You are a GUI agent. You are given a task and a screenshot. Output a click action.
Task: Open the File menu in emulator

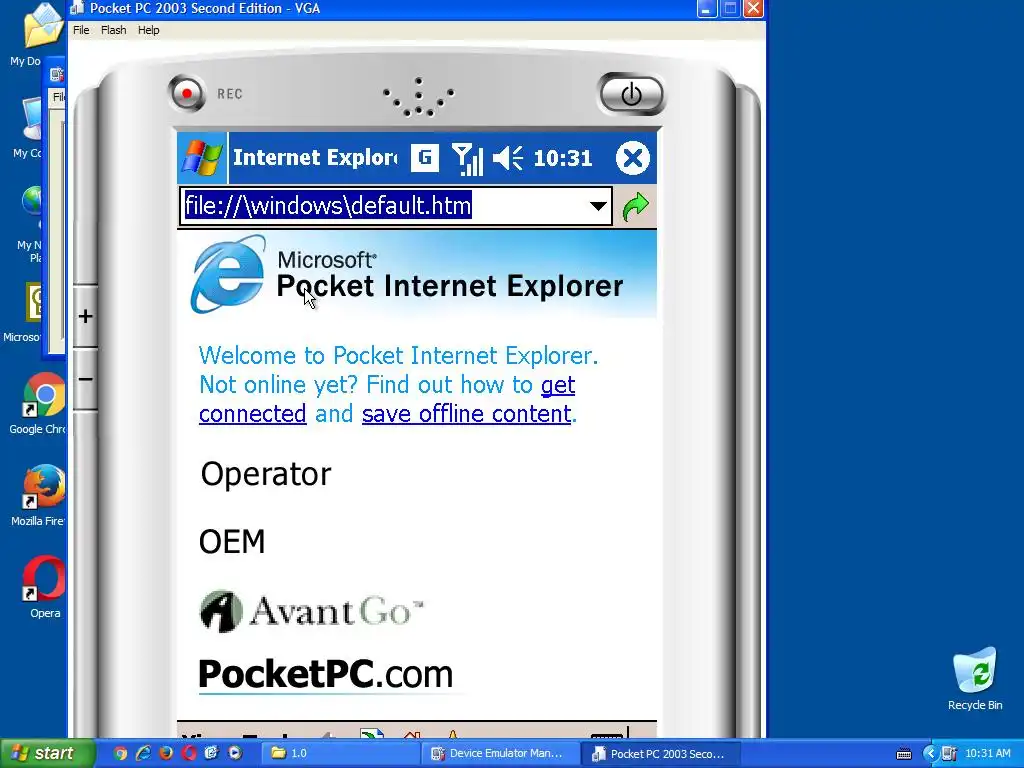(x=81, y=30)
